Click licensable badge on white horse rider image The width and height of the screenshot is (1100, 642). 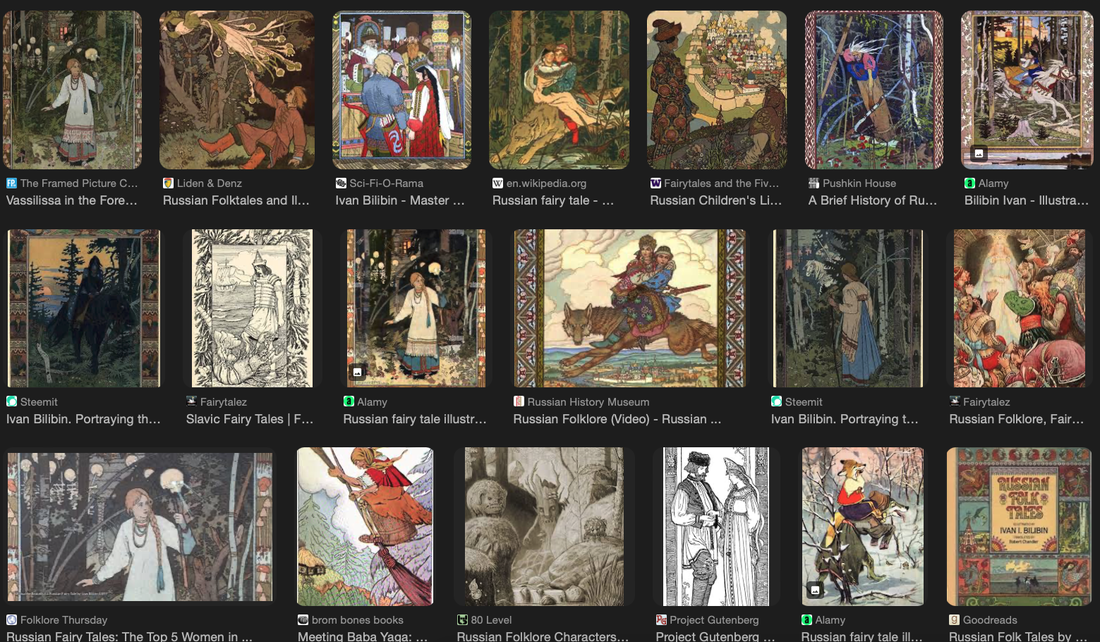[979, 154]
